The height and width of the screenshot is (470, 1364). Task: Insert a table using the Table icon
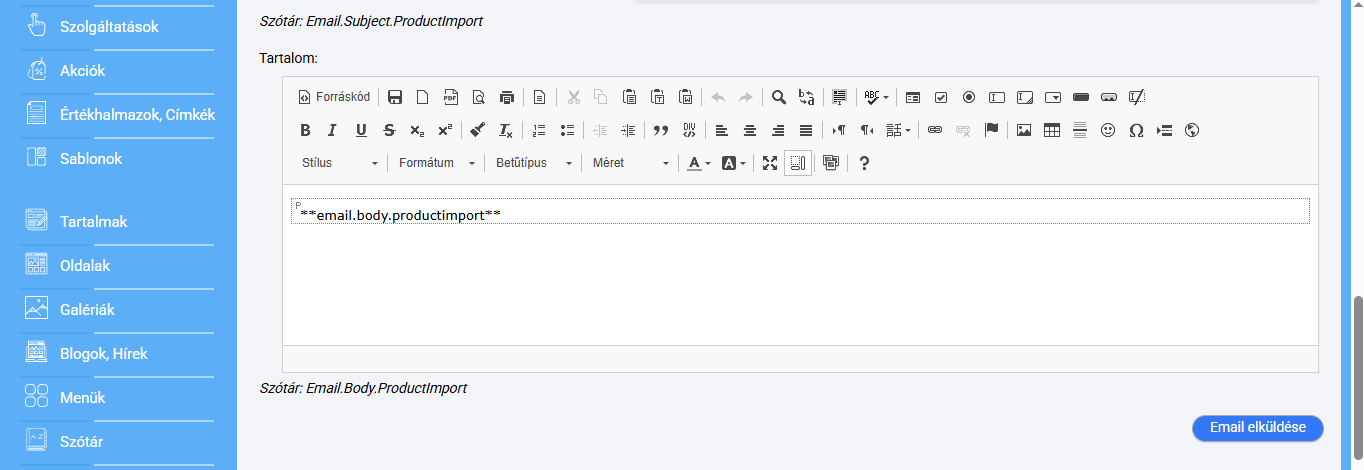[x=1052, y=130]
